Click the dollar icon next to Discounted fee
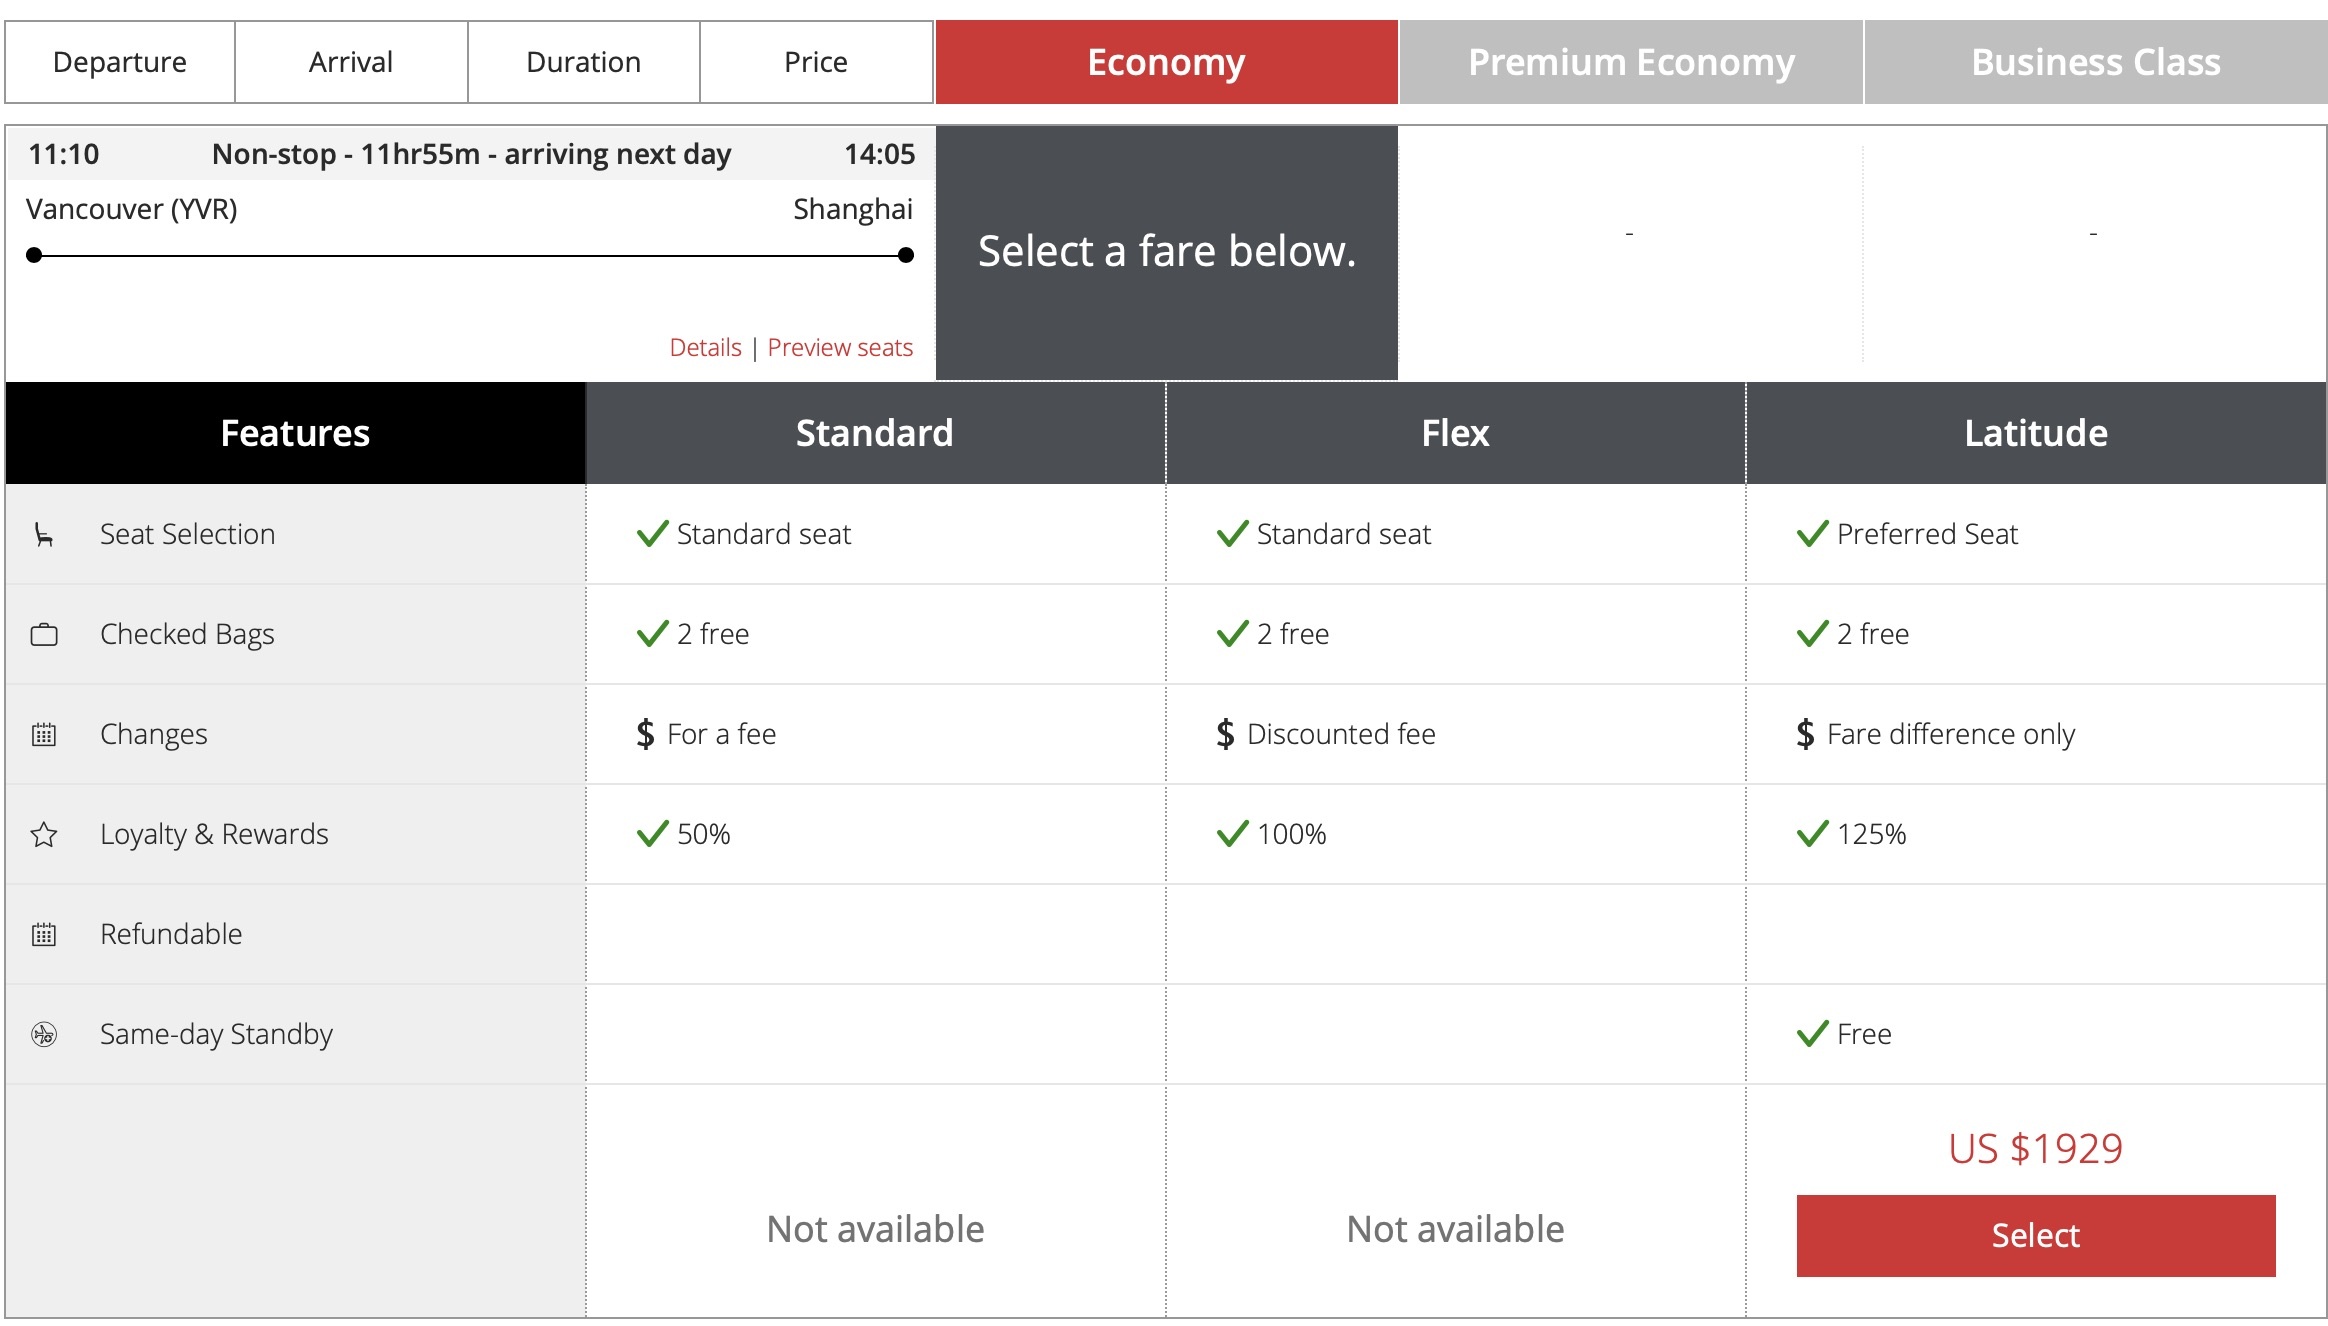This screenshot has width=2328, height=1326. pos(1225,735)
